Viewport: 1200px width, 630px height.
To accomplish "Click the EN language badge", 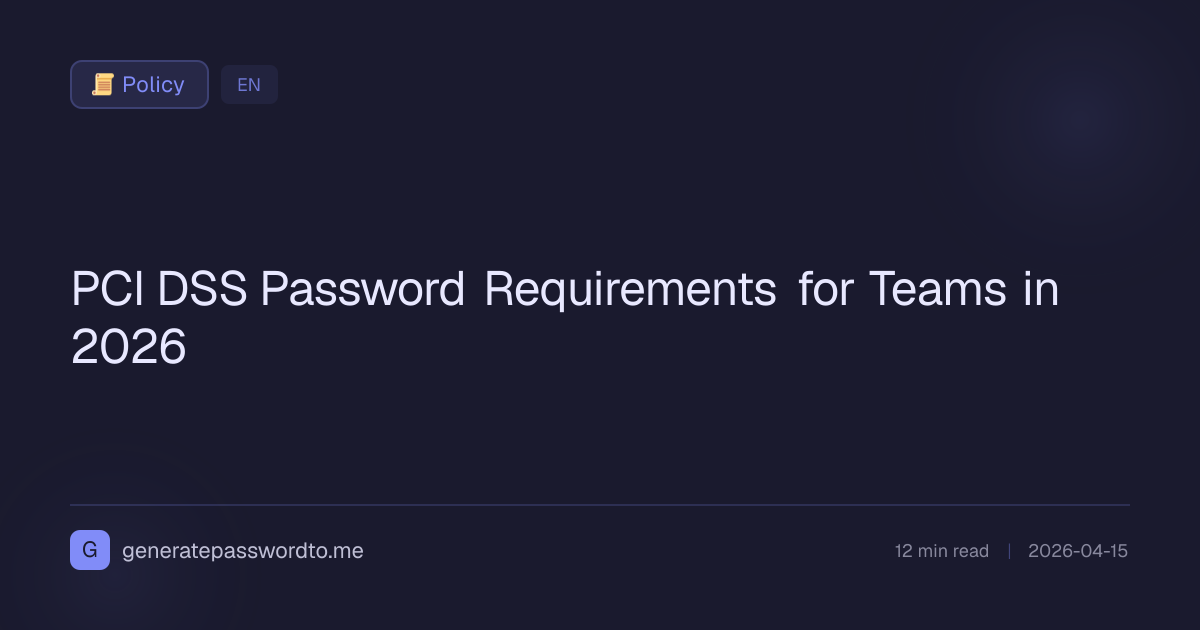I will tap(249, 85).
